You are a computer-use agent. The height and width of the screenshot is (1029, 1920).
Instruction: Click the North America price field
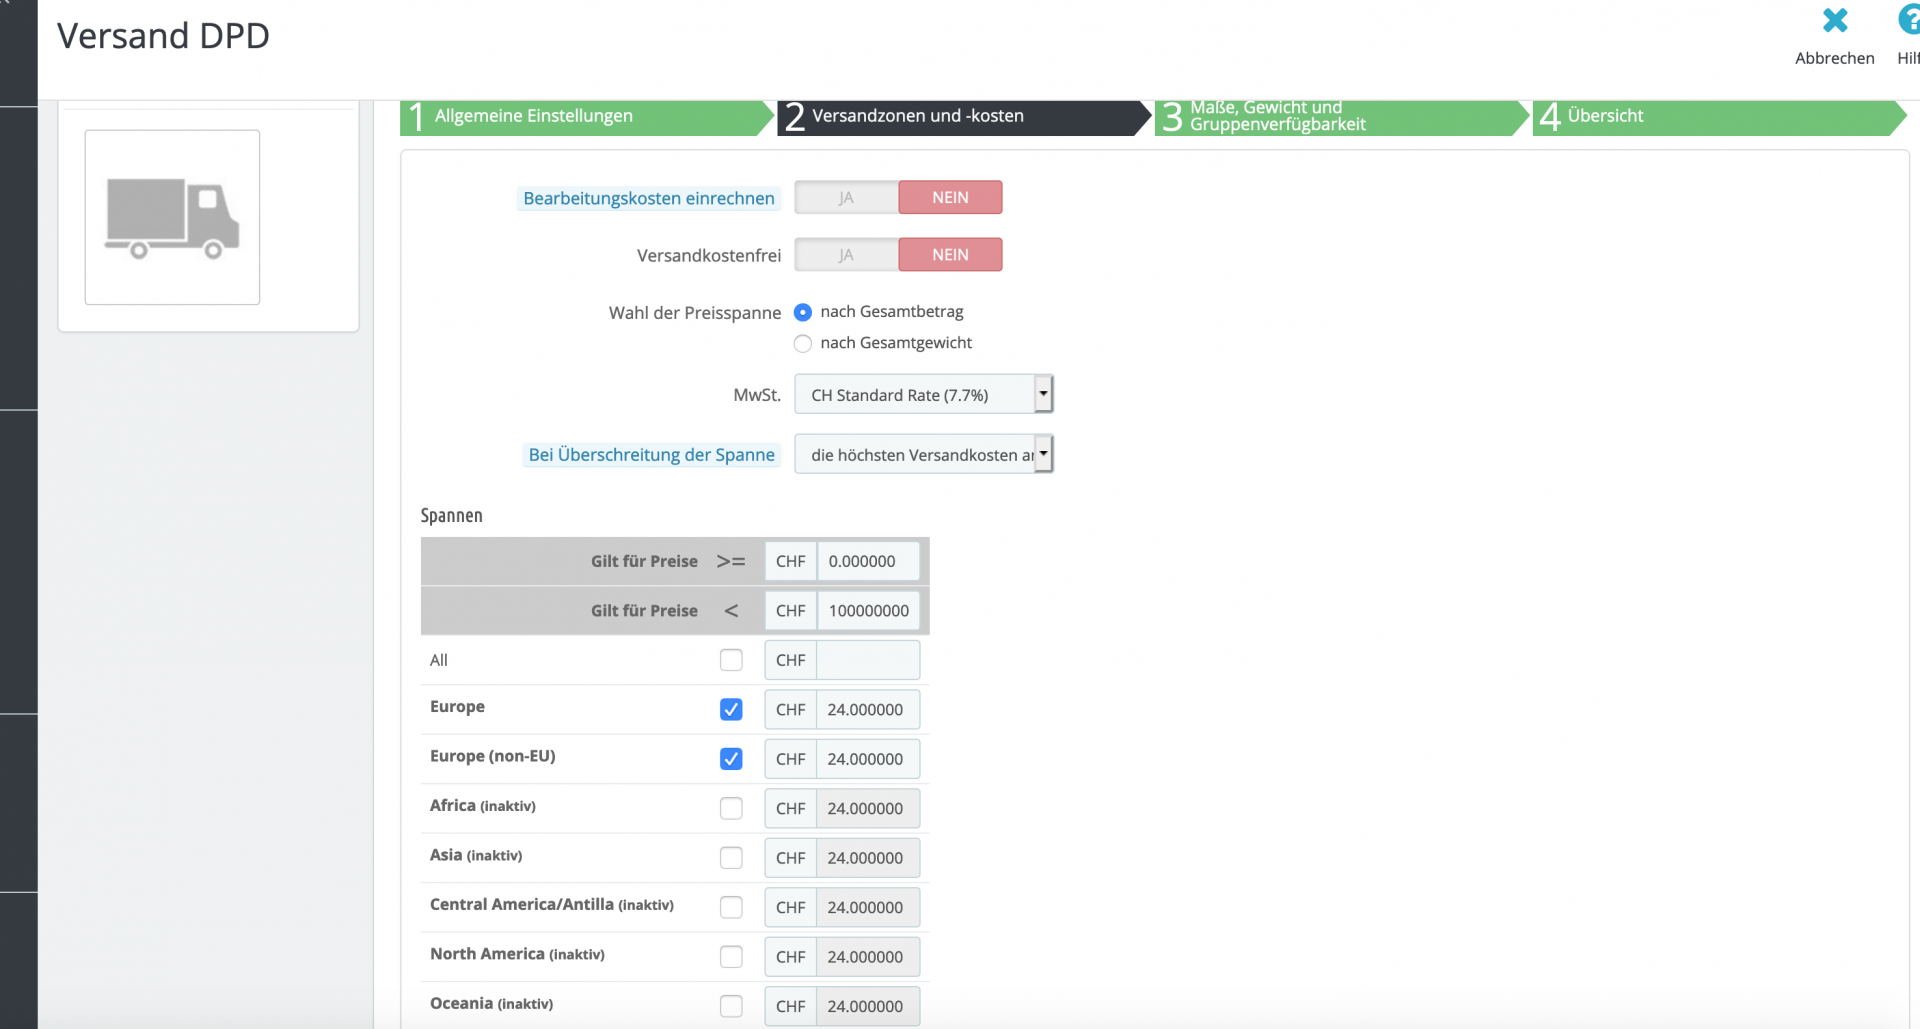pyautogui.click(x=868, y=957)
